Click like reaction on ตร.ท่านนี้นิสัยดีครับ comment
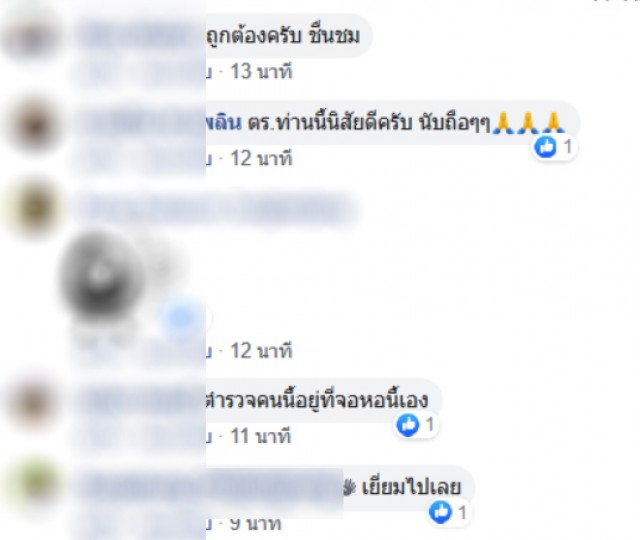 click(x=554, y=147)
